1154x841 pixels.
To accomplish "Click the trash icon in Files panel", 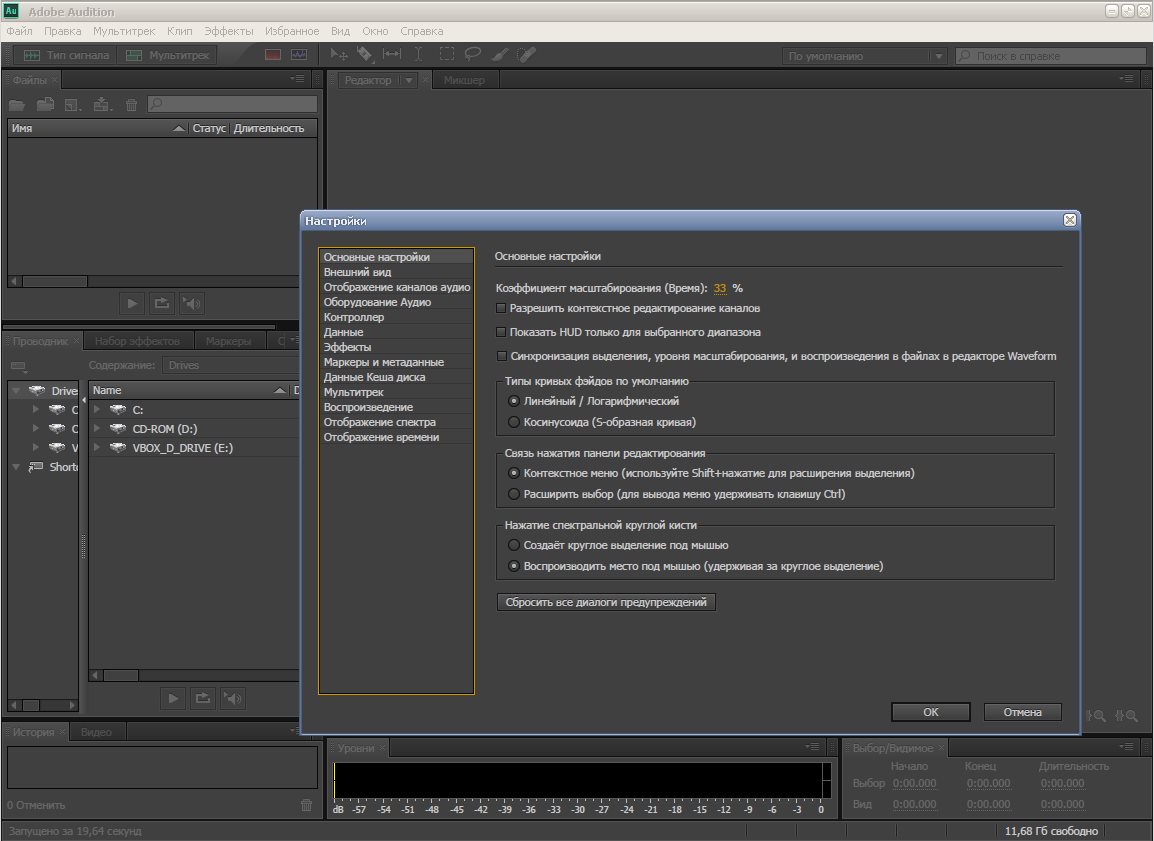I will [131, 104].
